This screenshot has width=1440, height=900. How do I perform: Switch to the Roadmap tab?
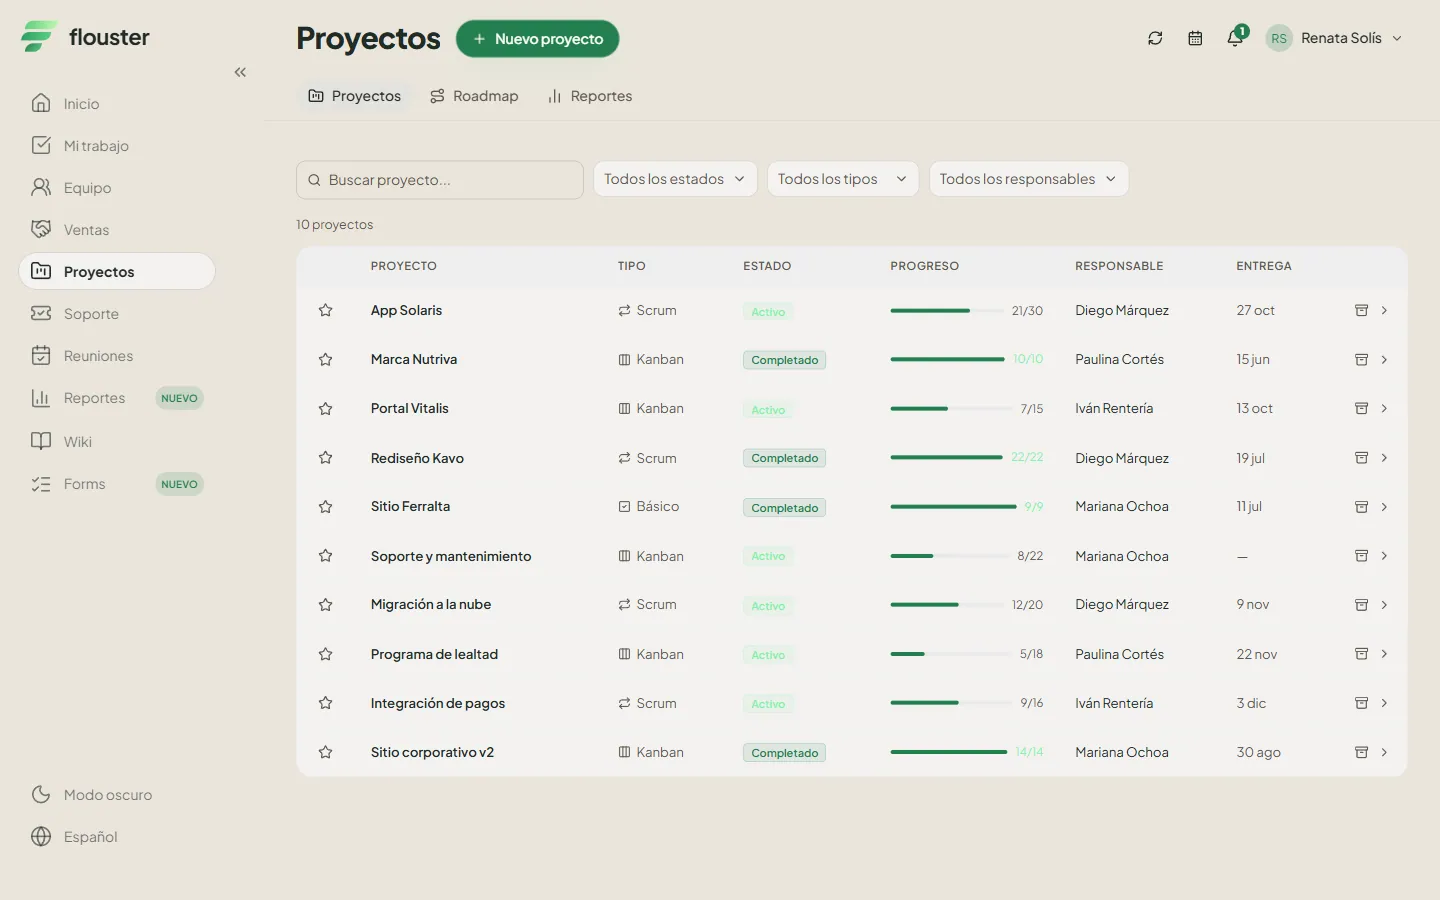click(474, 96)
